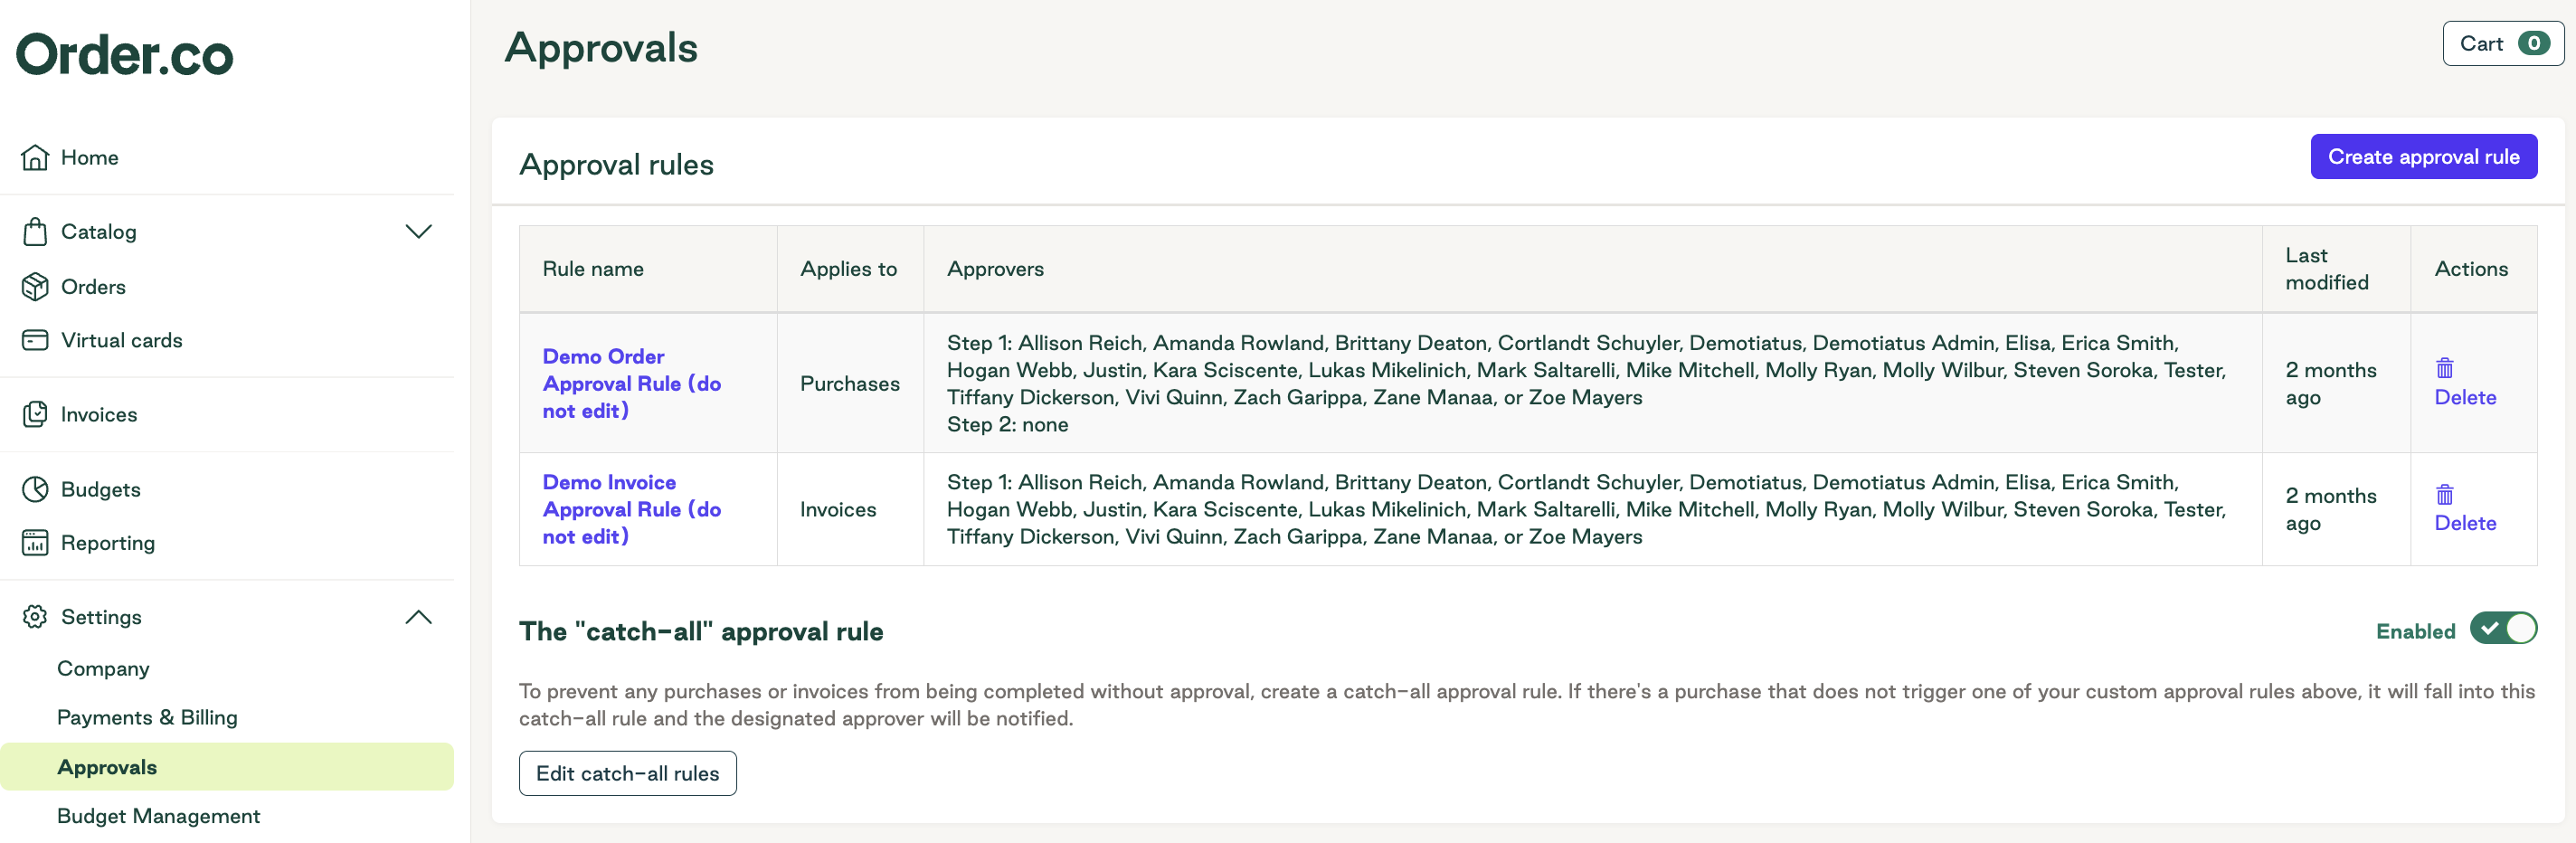Click the Budgets pie chart icon
Screen dimensions: 2576x843
coord(35,489)
